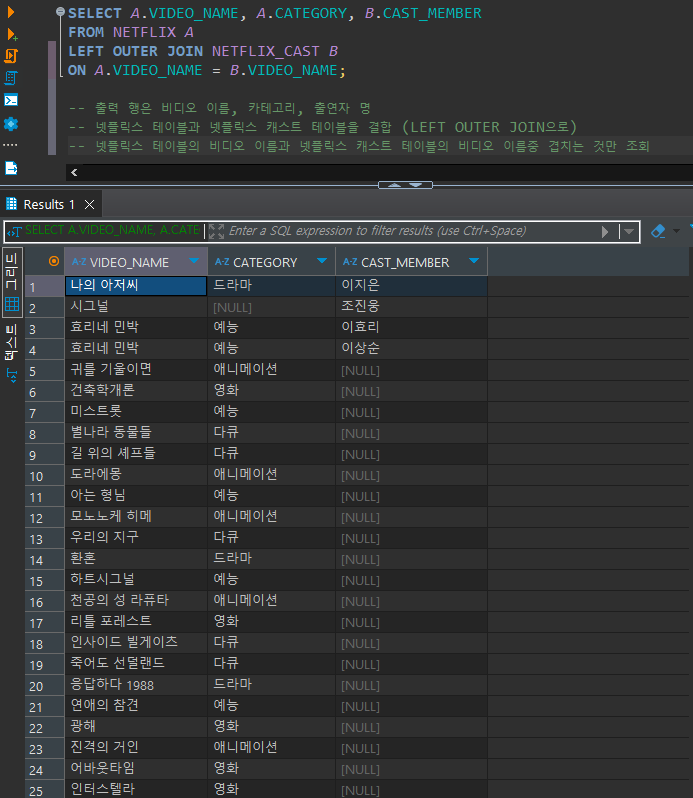The width and height of the screenshot is (693, 798).
Task: Run the SQL statement with the orange execute arrow
Action: point(11,12)
